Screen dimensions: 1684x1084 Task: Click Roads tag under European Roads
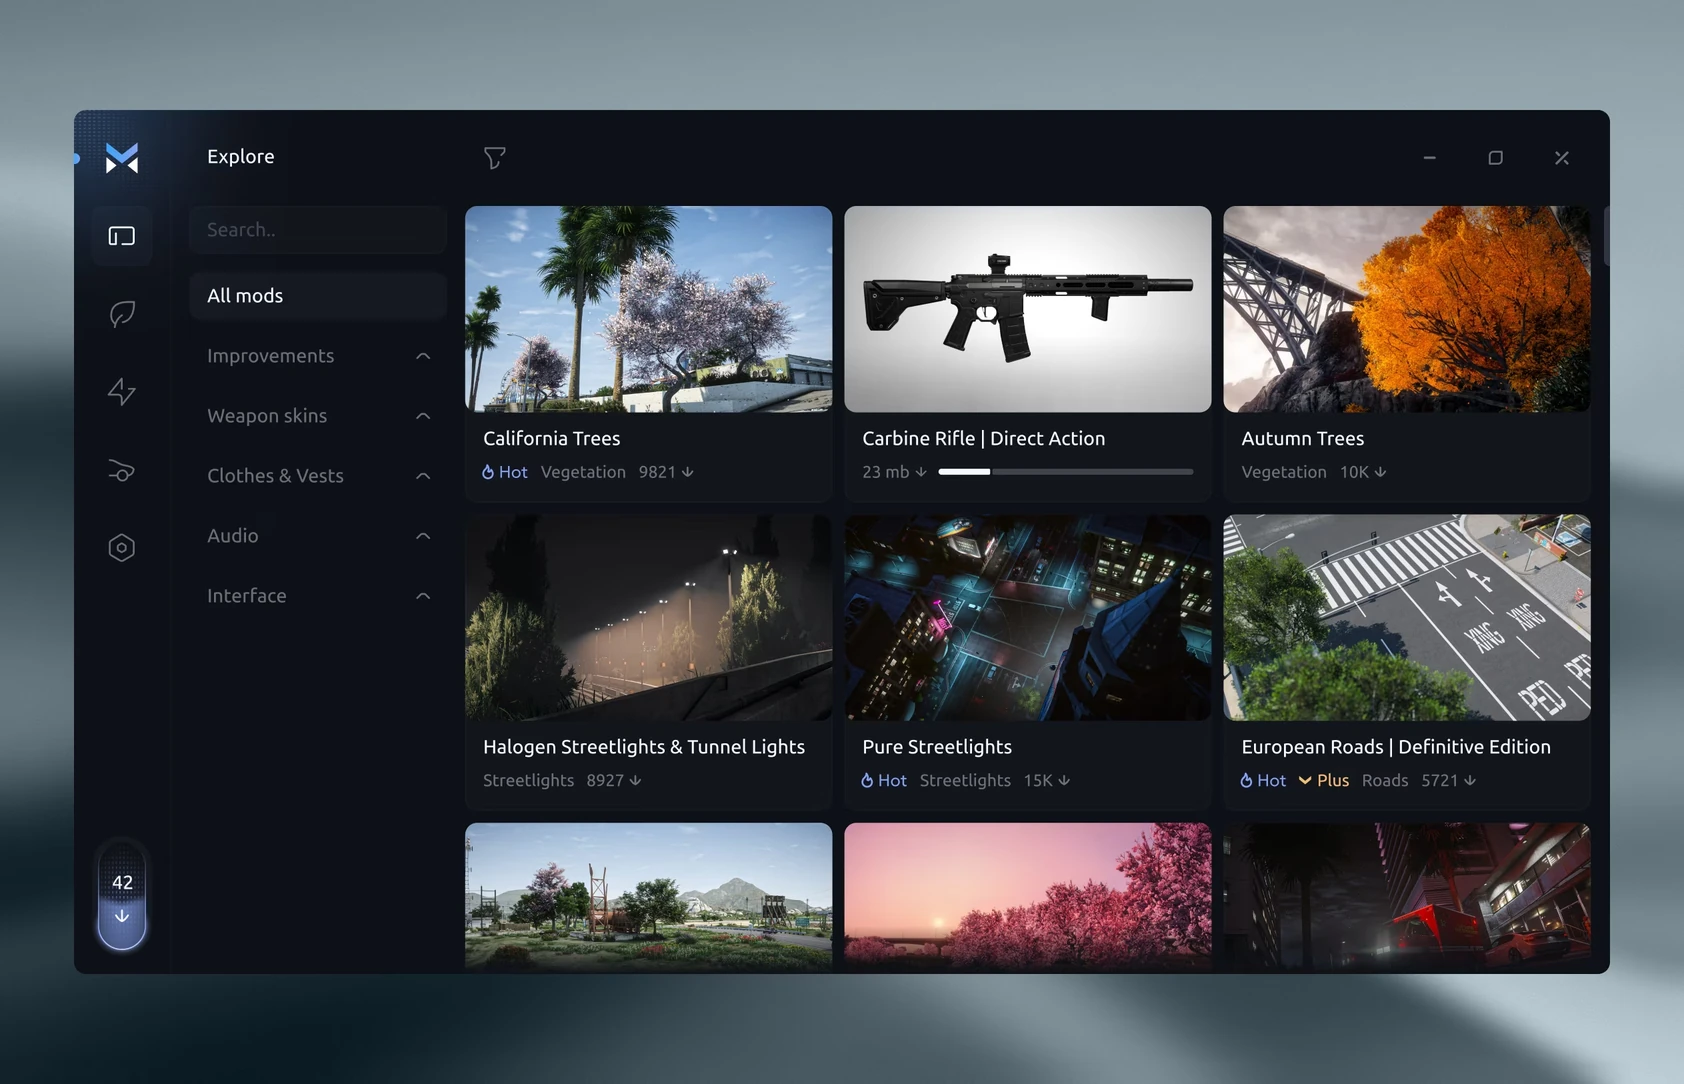click(1385, 780)
